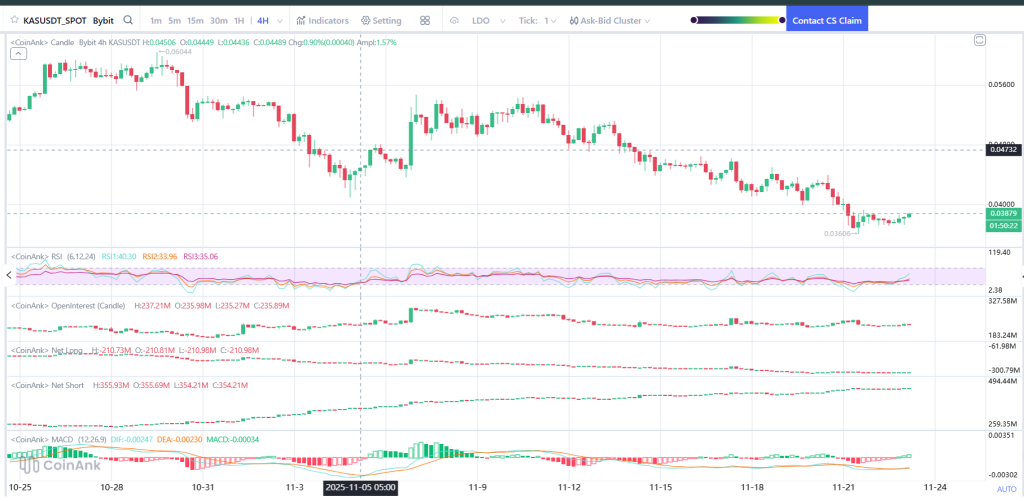Click the Bybit exchange label
The width and height of the screenshot is (1024, 501).
tap(103, 20)
